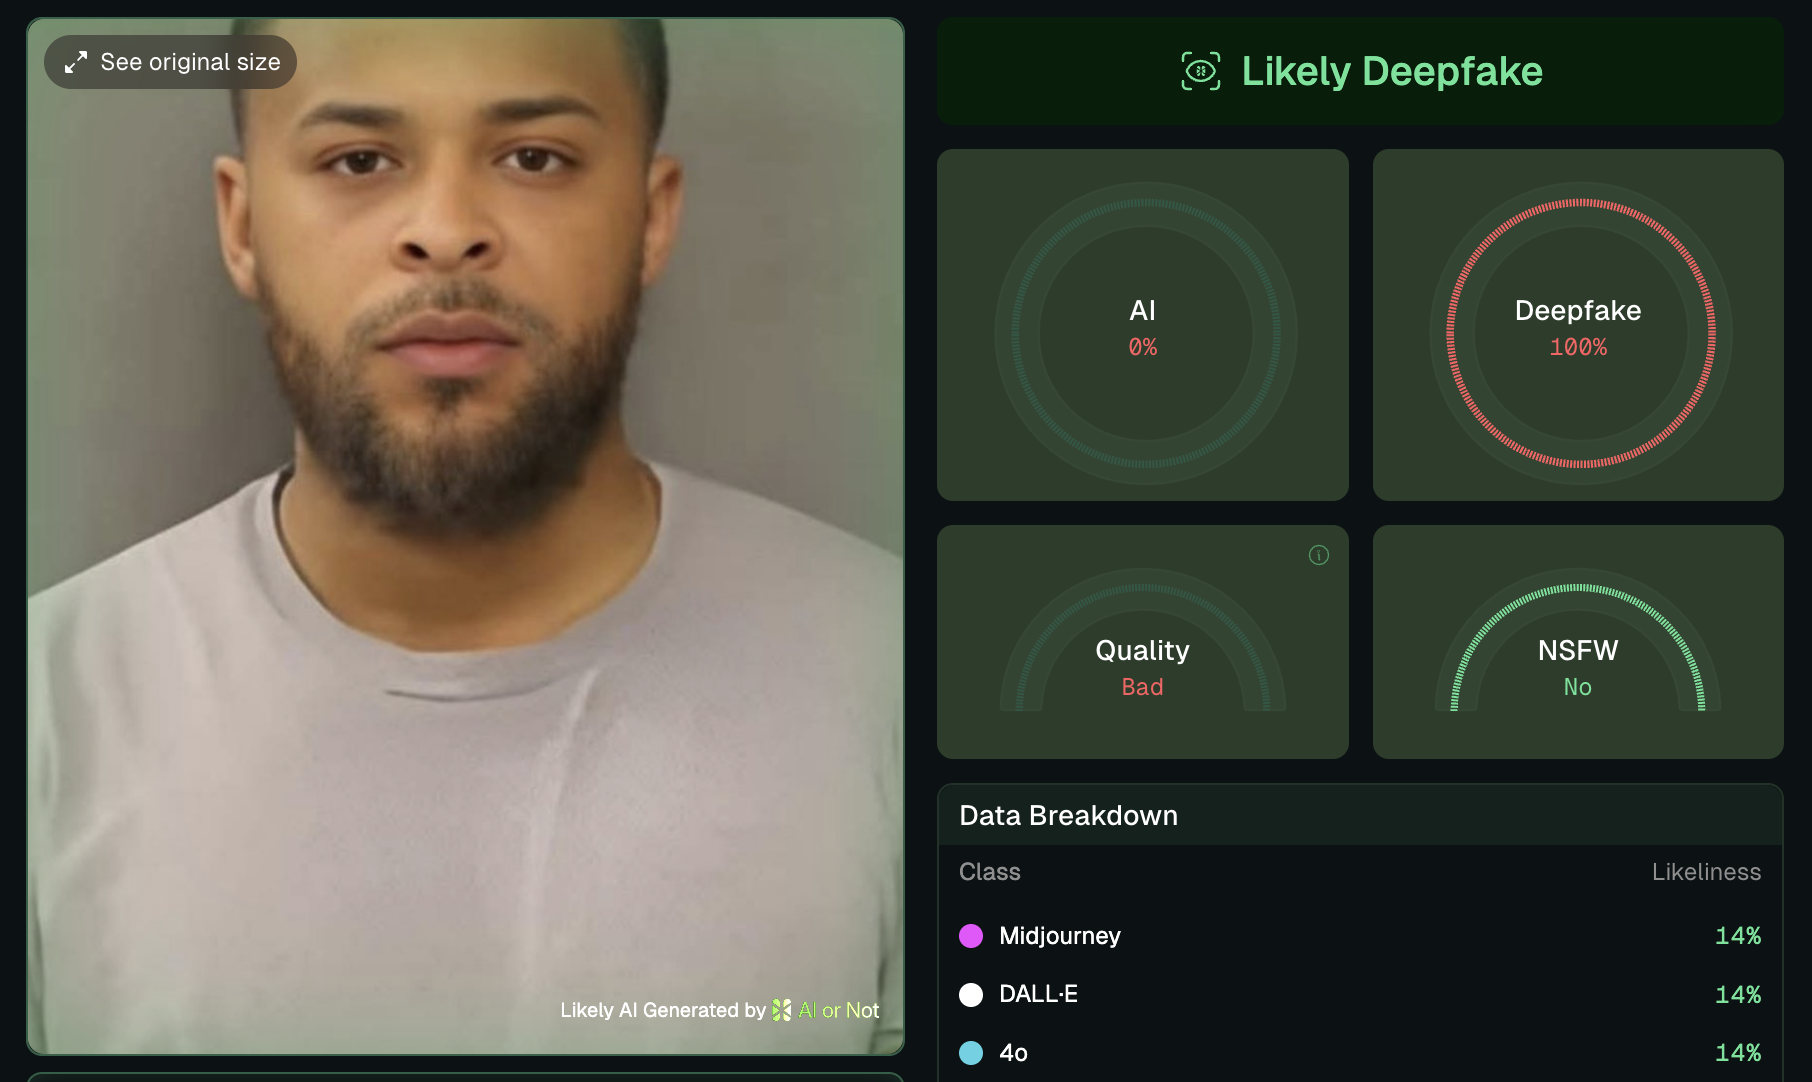Select the DALL·E white color dot
The height and width of the screenshot is (1082, 1812).
click(971, 994)
